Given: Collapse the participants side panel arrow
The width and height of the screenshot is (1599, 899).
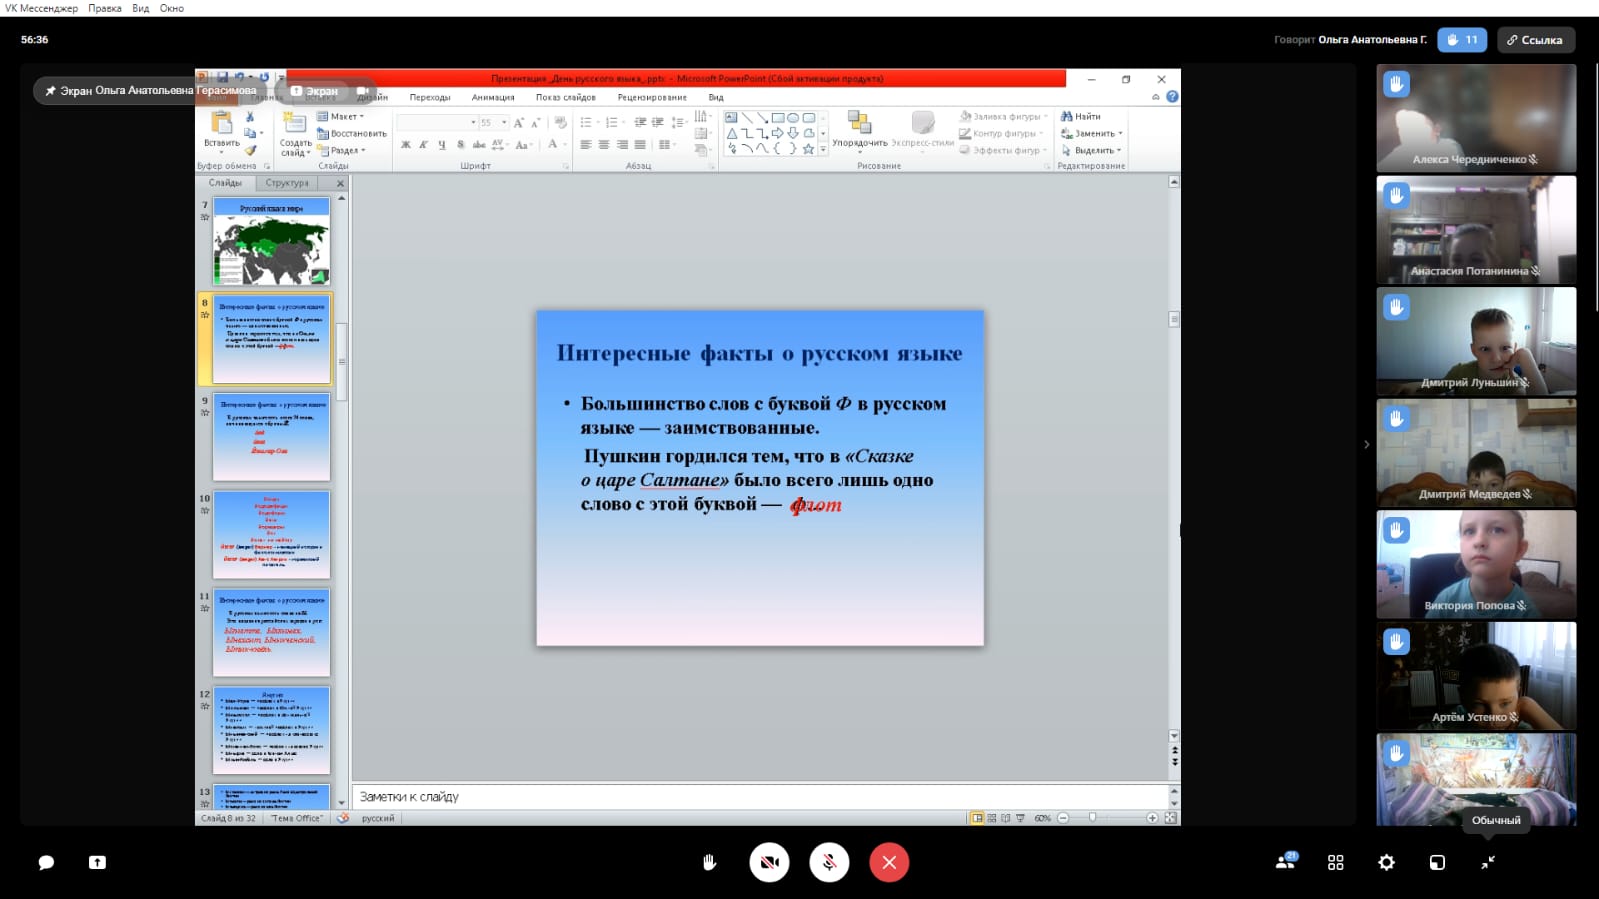Looking at the screenshot, I should (x=1366, y=444).
